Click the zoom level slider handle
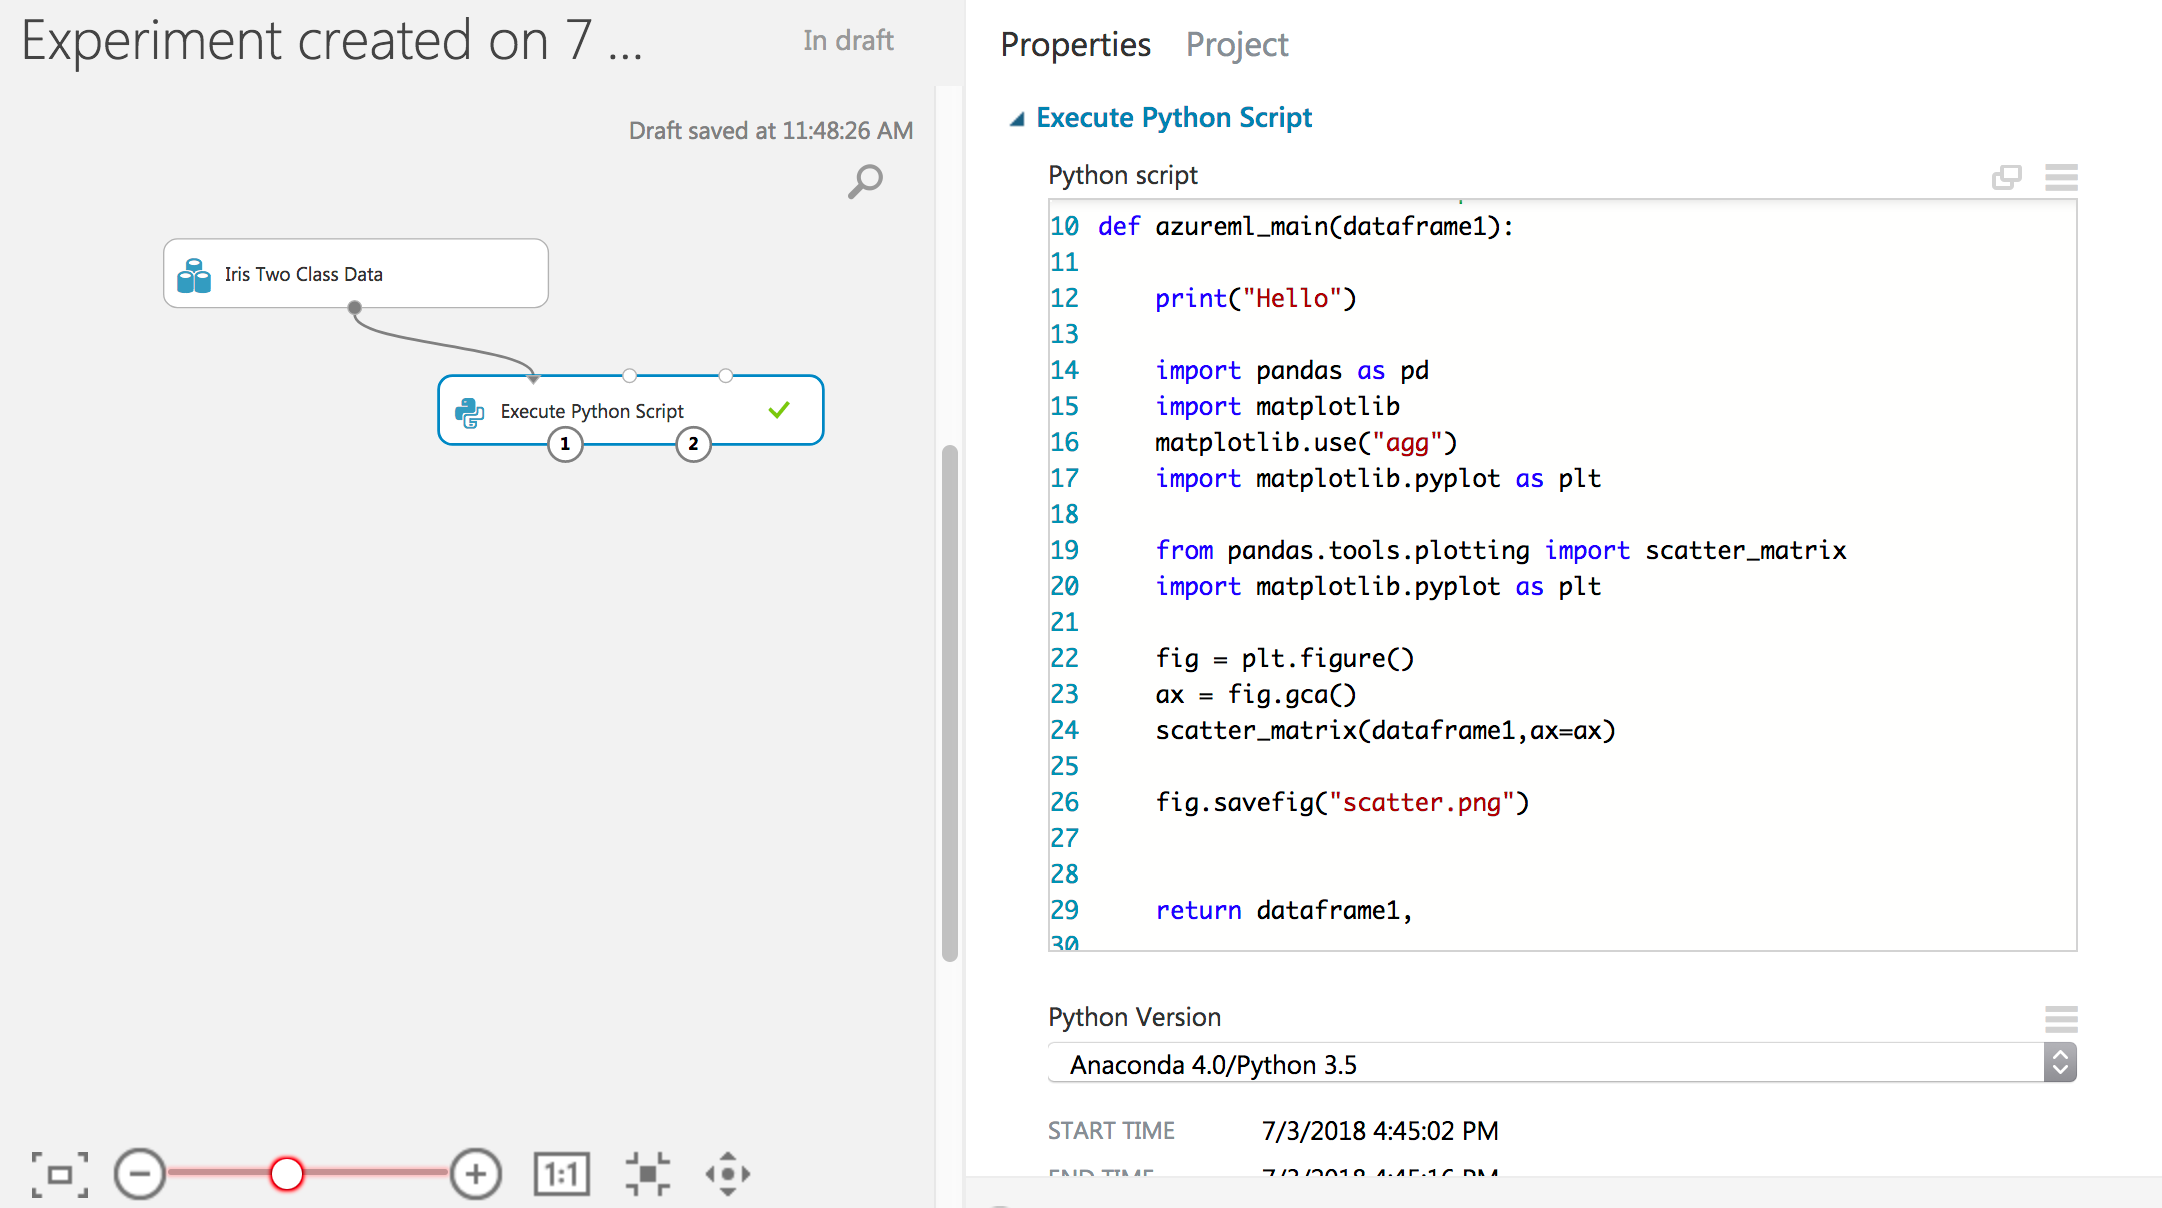Viewport: 2162px width, 1208px height. (x=287, y=1174)
